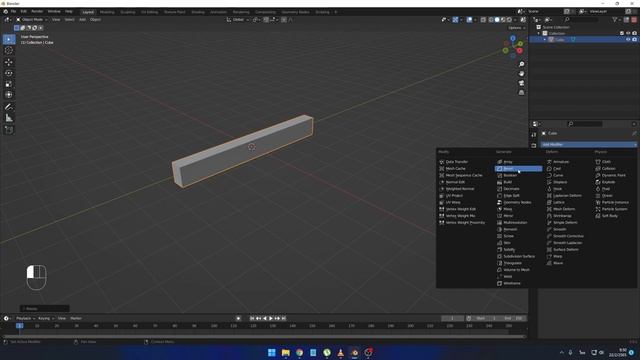Choose Bevel modifier from menu
This screenshot has height=360, width=640.
tap(518, 169)
